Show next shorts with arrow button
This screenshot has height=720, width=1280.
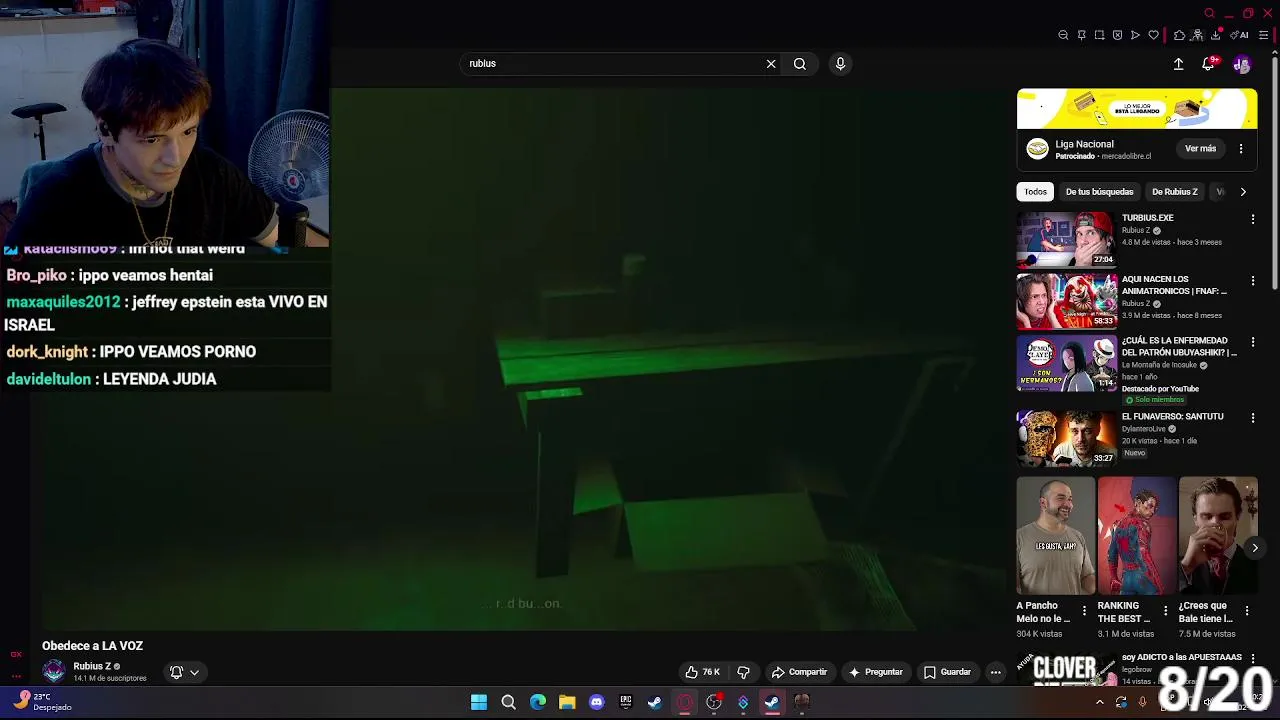(1255, 548)
